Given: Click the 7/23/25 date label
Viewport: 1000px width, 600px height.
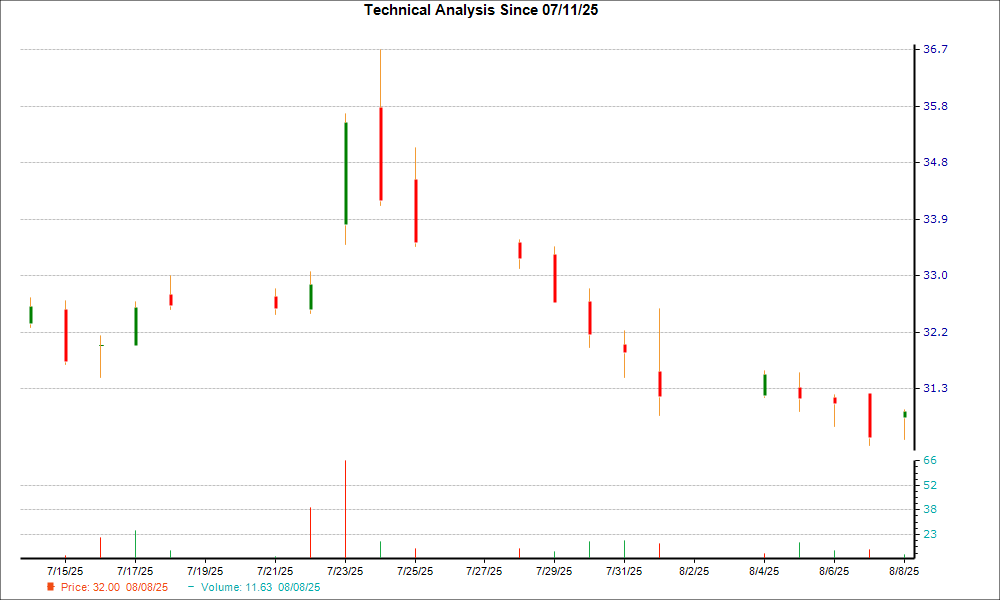Looking at the screenshot, I should coord(345,571).
